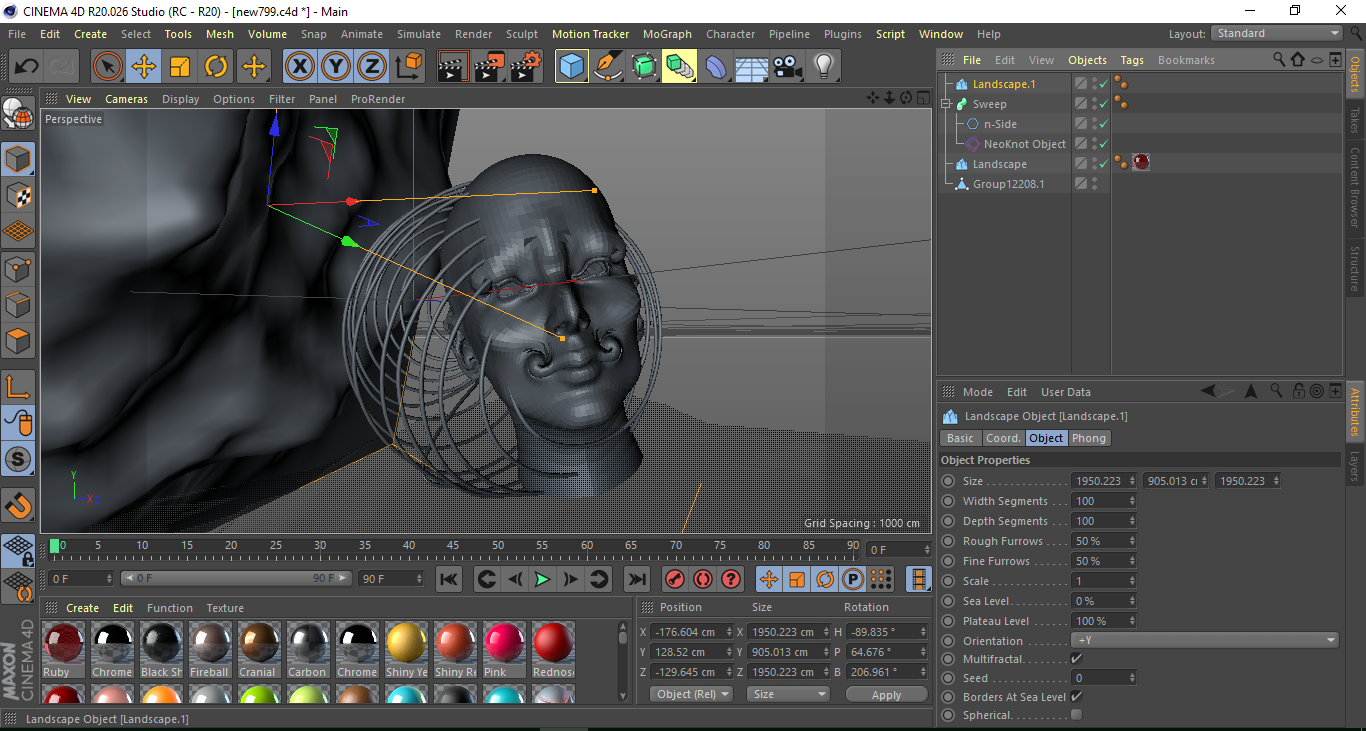Enable Axis mode icon
Screen dimensions: 1366x731
[x=18, y=387]
